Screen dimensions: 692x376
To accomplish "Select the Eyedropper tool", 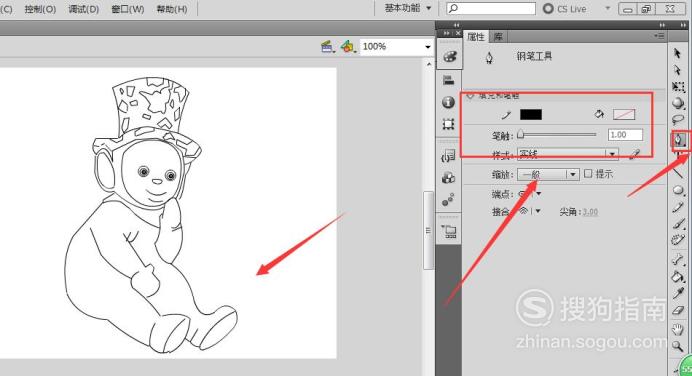I will click(678, 293).
